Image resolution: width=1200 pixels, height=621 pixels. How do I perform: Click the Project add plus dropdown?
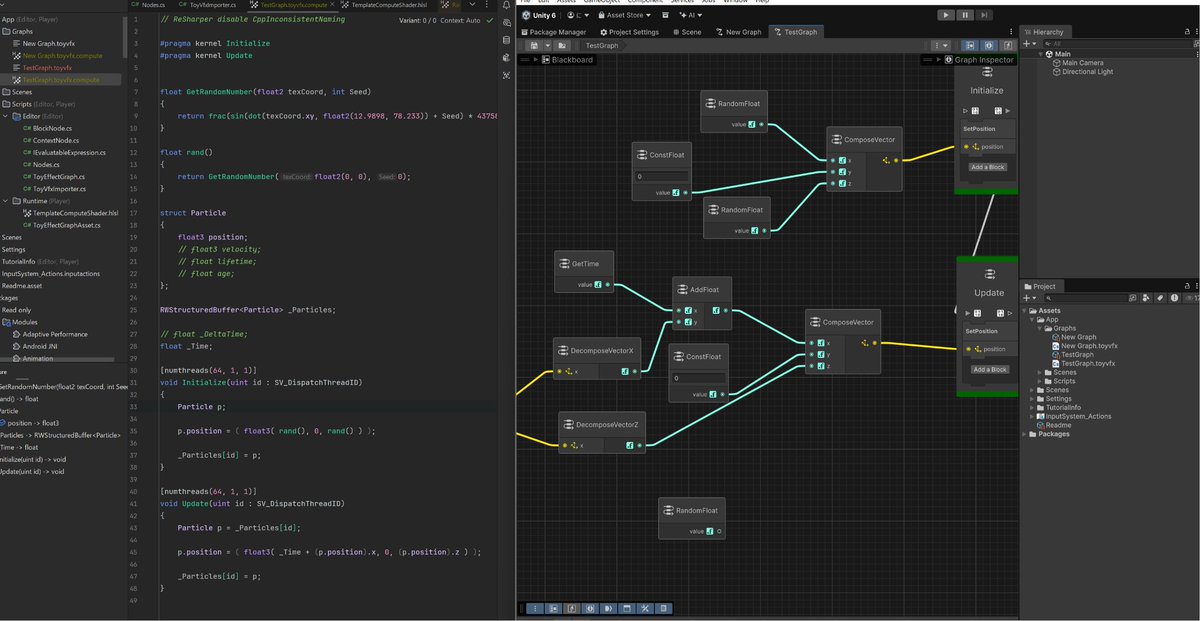[x=1030, y=298]
